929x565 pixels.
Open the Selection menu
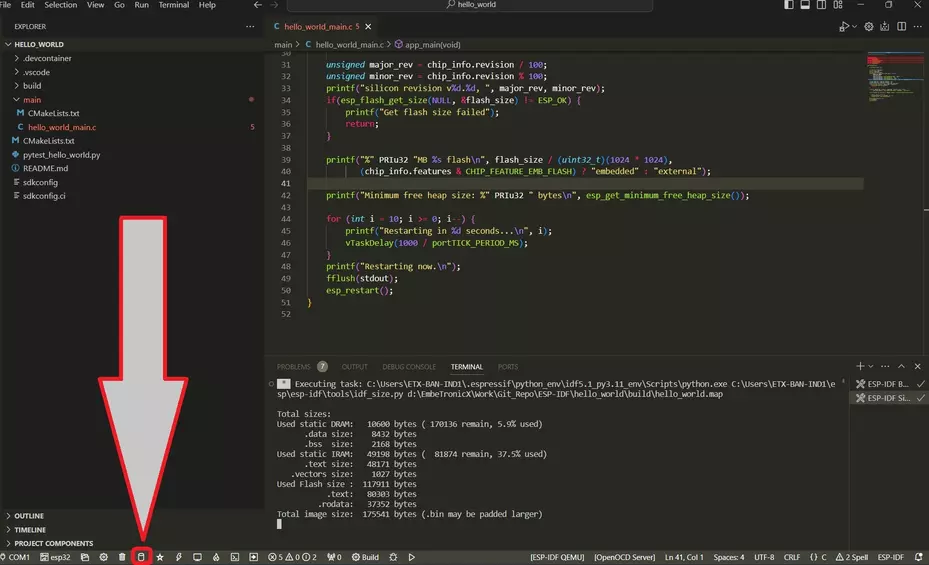[x=60, y=5]
